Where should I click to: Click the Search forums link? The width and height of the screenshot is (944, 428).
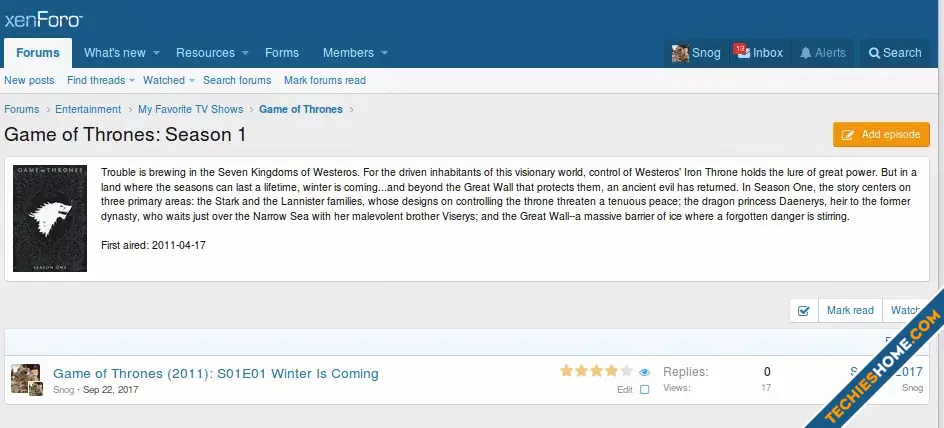tap(237, 80)
